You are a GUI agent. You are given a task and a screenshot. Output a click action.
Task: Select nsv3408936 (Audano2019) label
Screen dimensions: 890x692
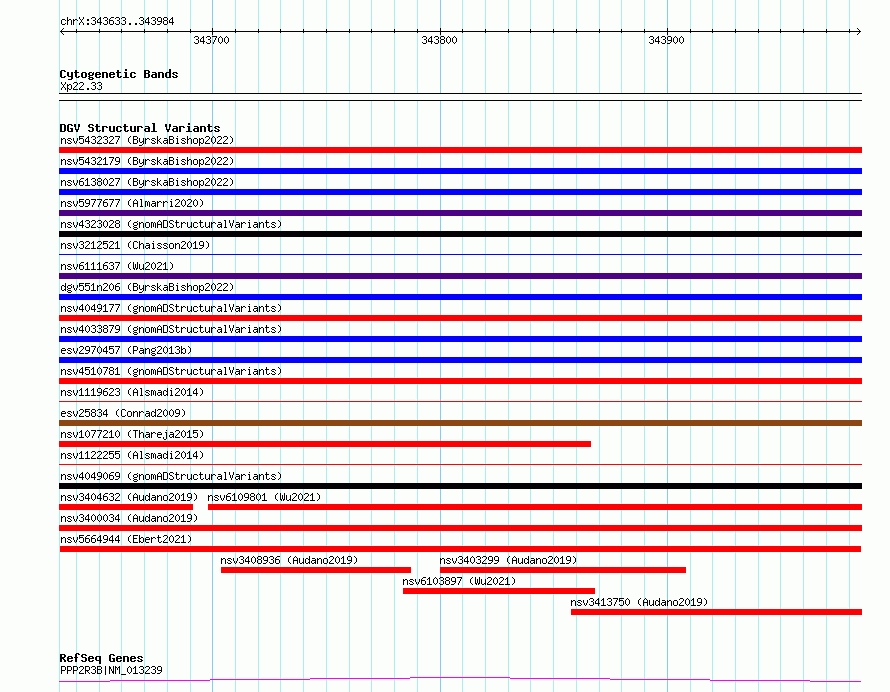coord(289,560)
